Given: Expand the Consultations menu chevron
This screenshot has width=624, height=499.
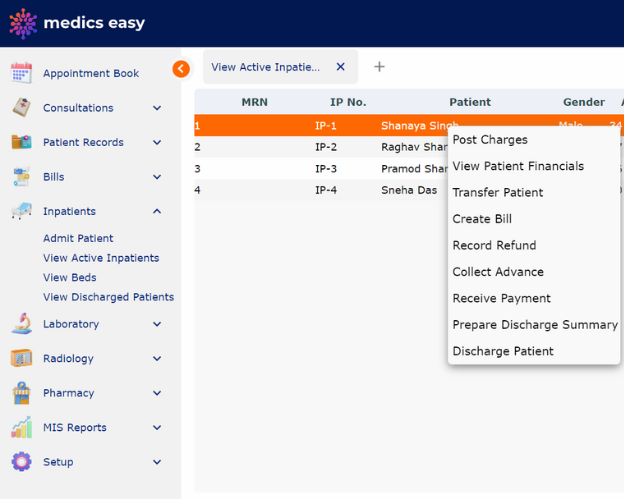Looking at the screenshot, I should pos(157,108).
